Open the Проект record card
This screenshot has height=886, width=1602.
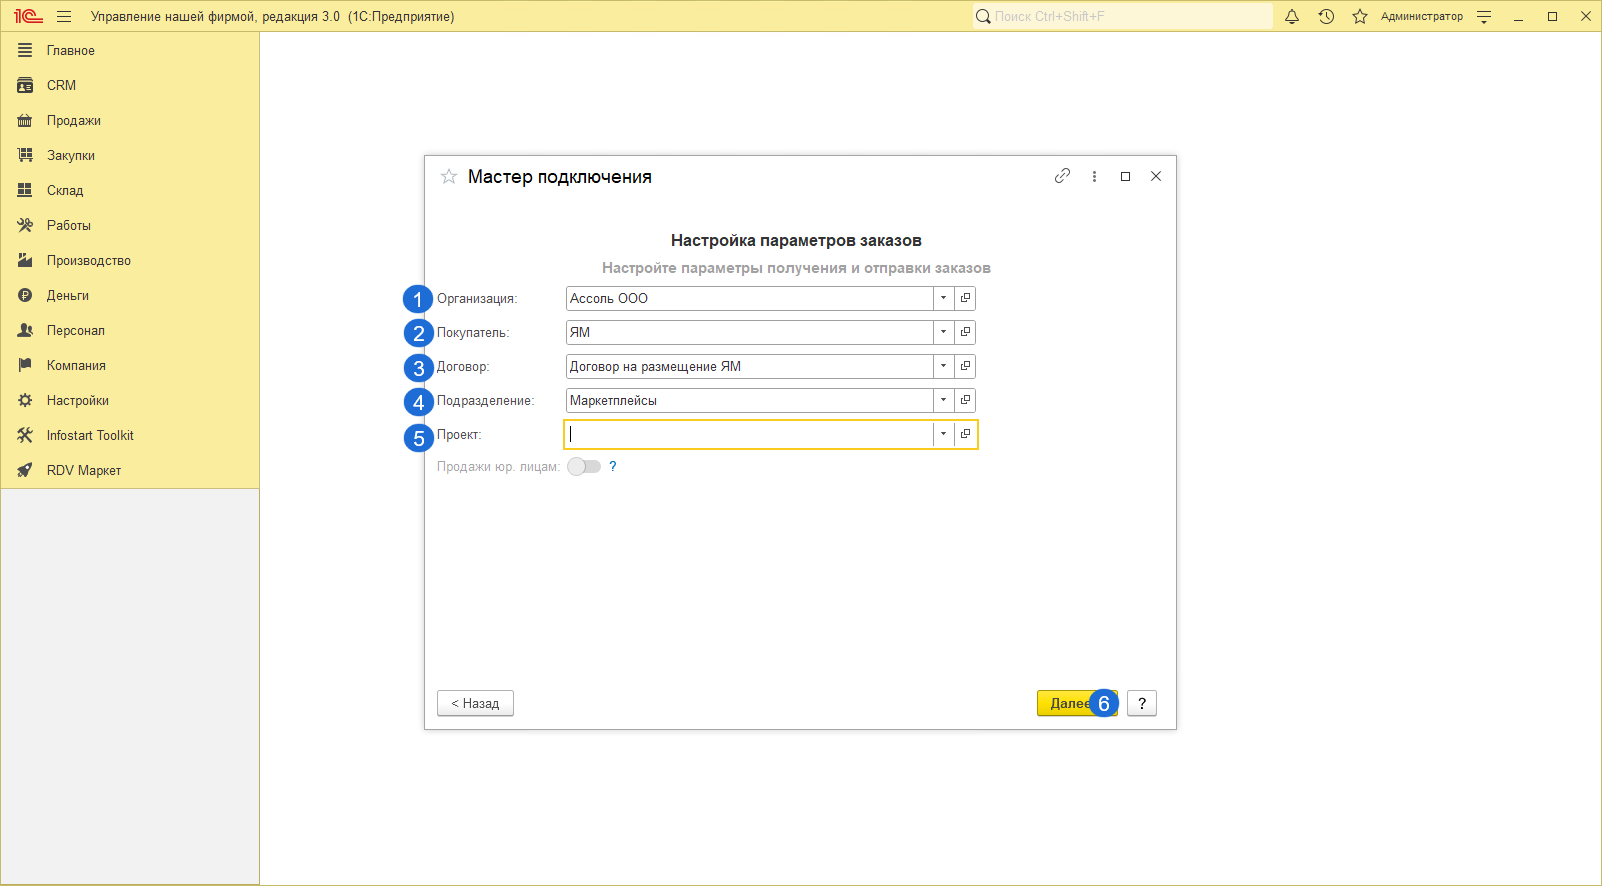point(965,434)
